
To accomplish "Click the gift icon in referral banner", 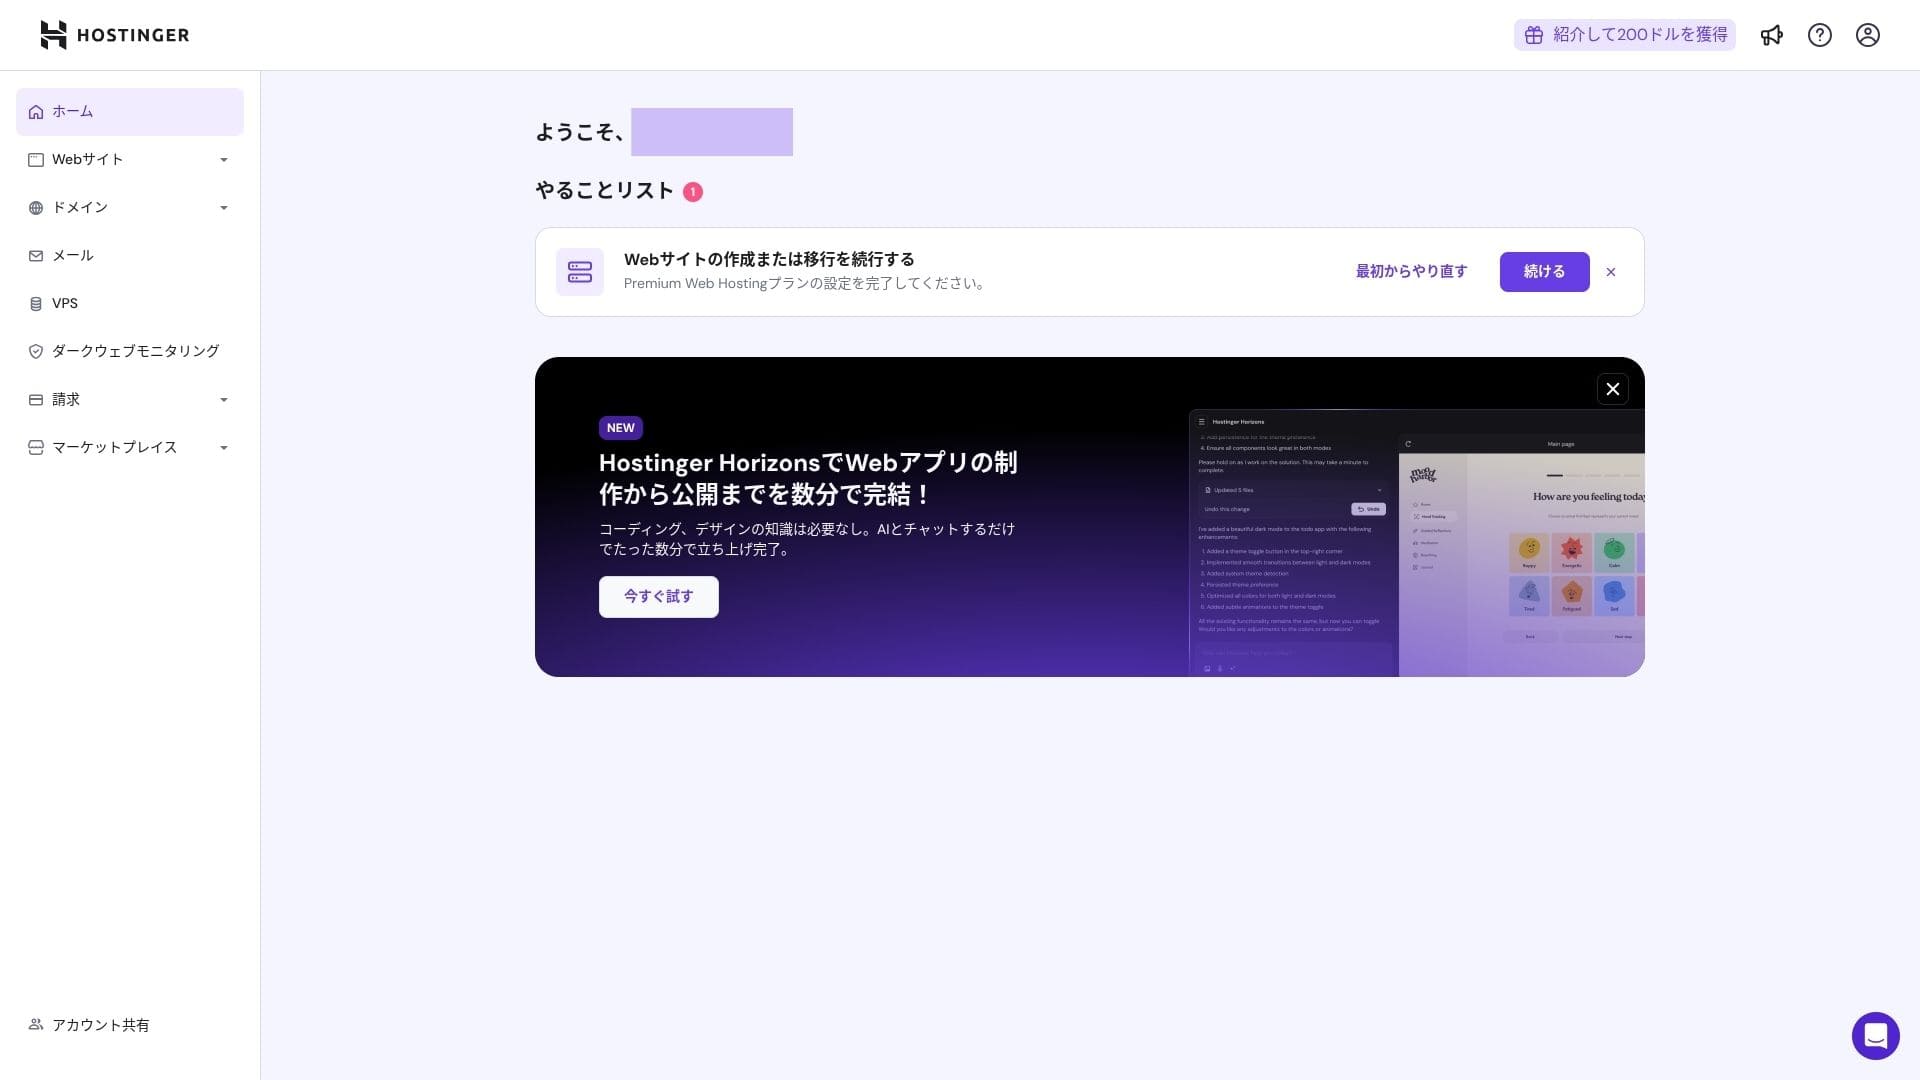I will (1534, 35).
